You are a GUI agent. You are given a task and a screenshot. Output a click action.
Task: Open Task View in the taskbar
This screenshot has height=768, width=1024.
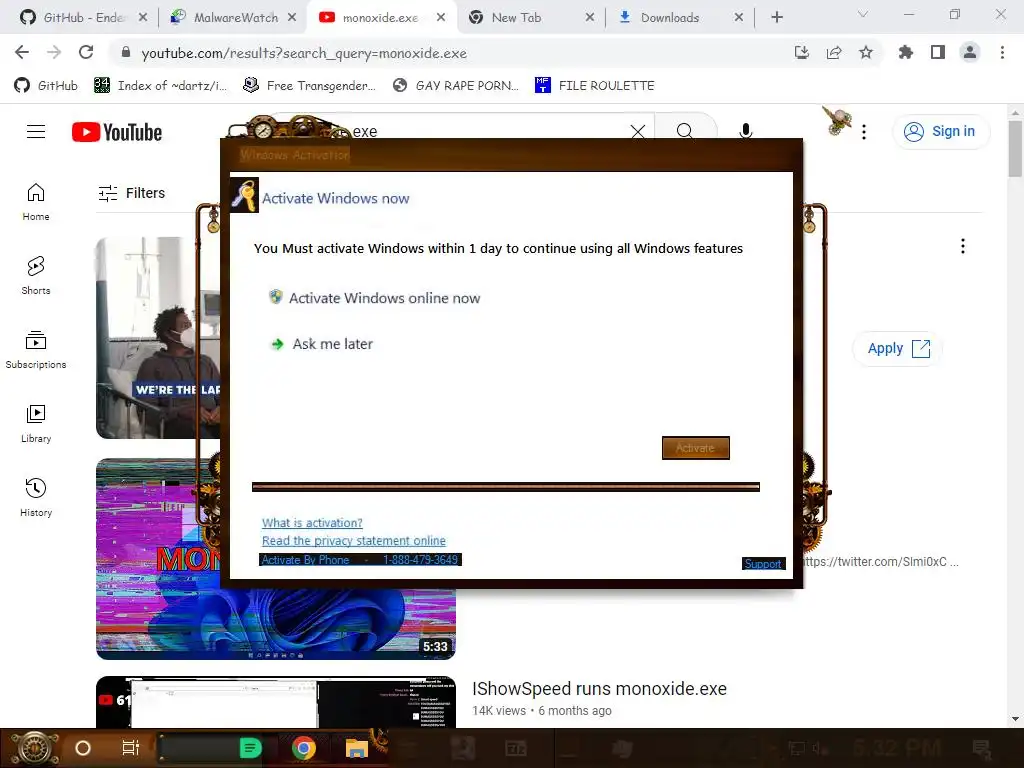coord(131,748)
